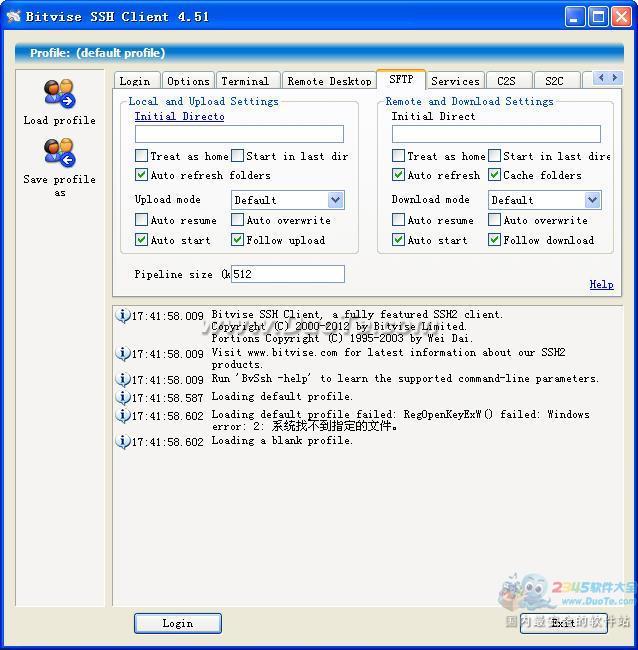Select the 'Loading default profile.' log line
Screen dimensions: 638x650
coord(282,396)
